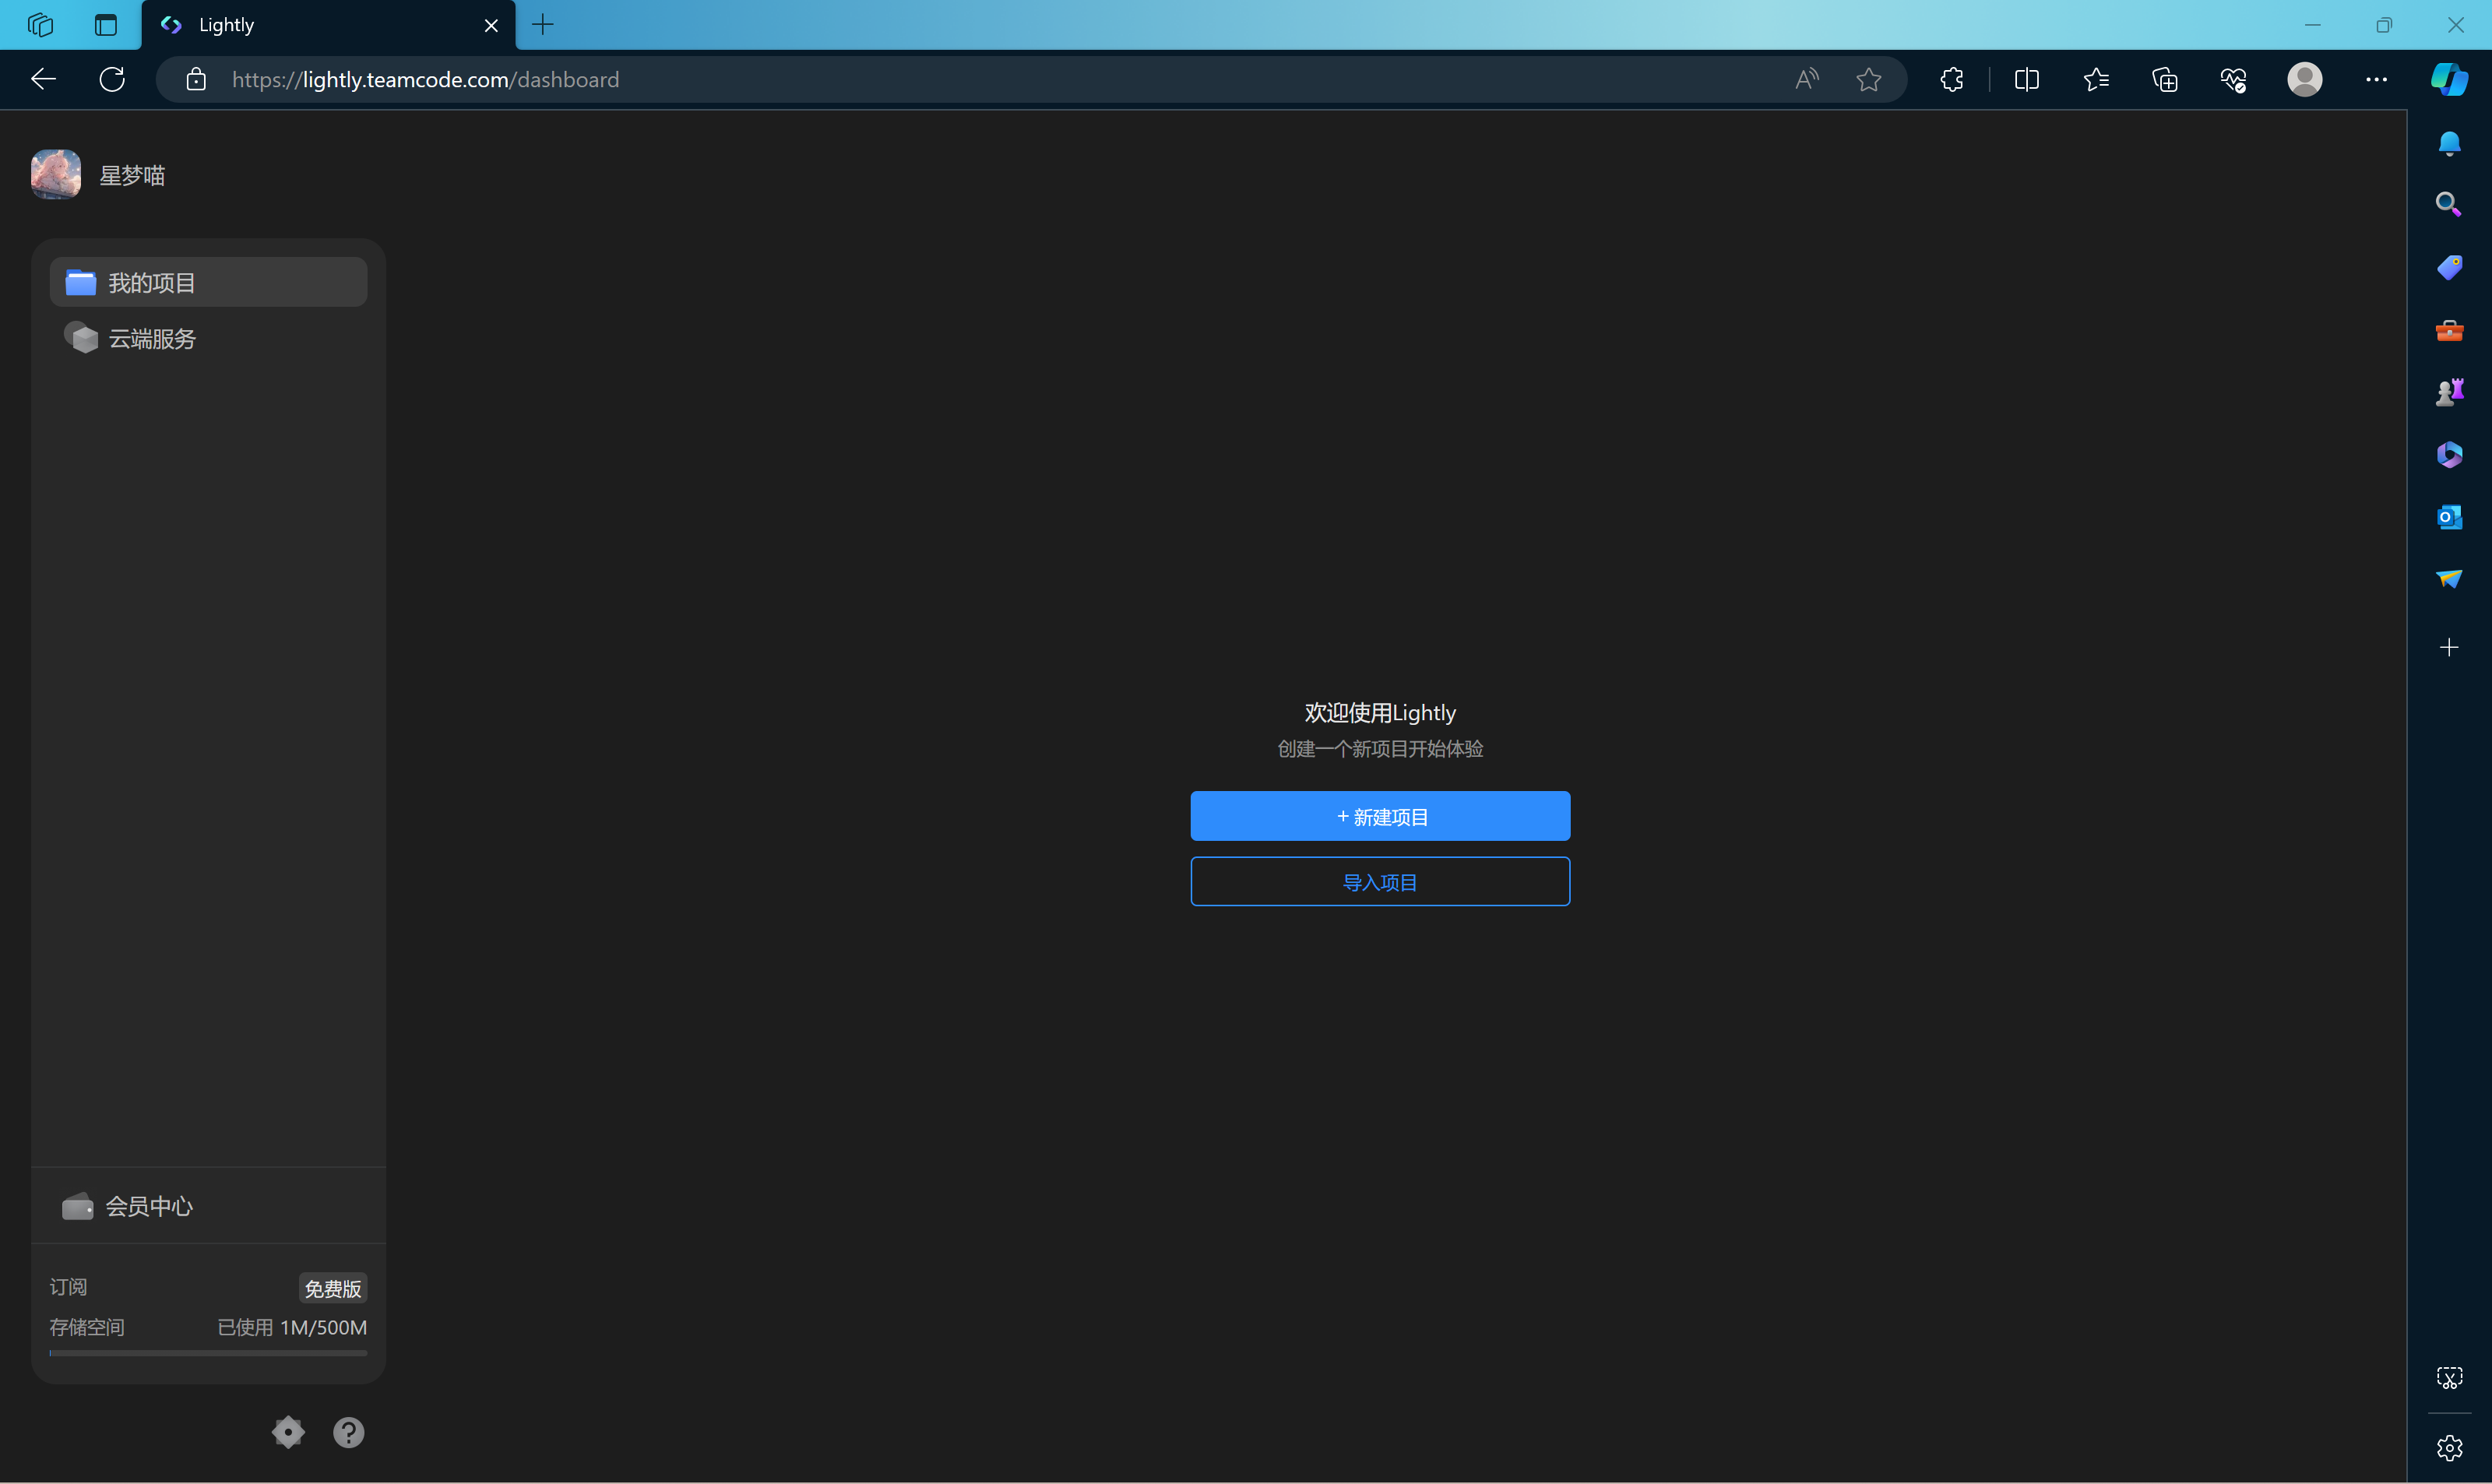The width and height of the screenshot is (2492, 1484).
Task: Toggle split screen view
Action: 2027,80
